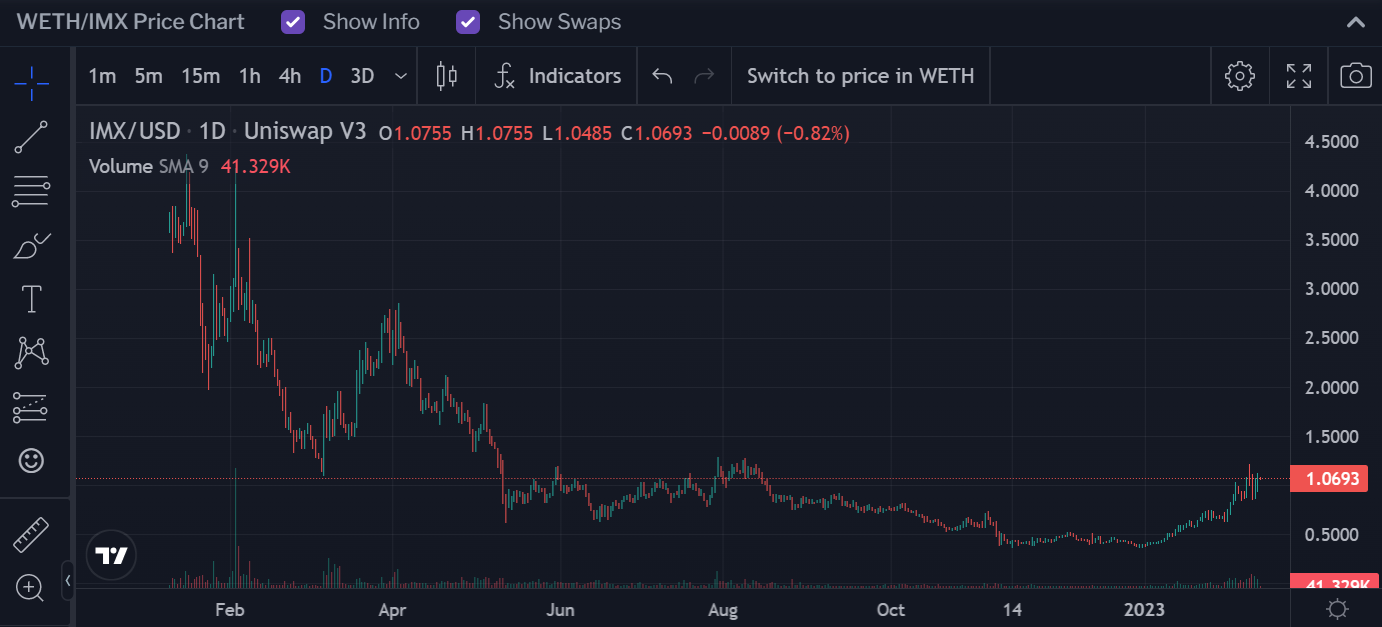Uncheck the Show Info checkbox
This screenshot has height=627, width=1382.
(x=293, y=21)
